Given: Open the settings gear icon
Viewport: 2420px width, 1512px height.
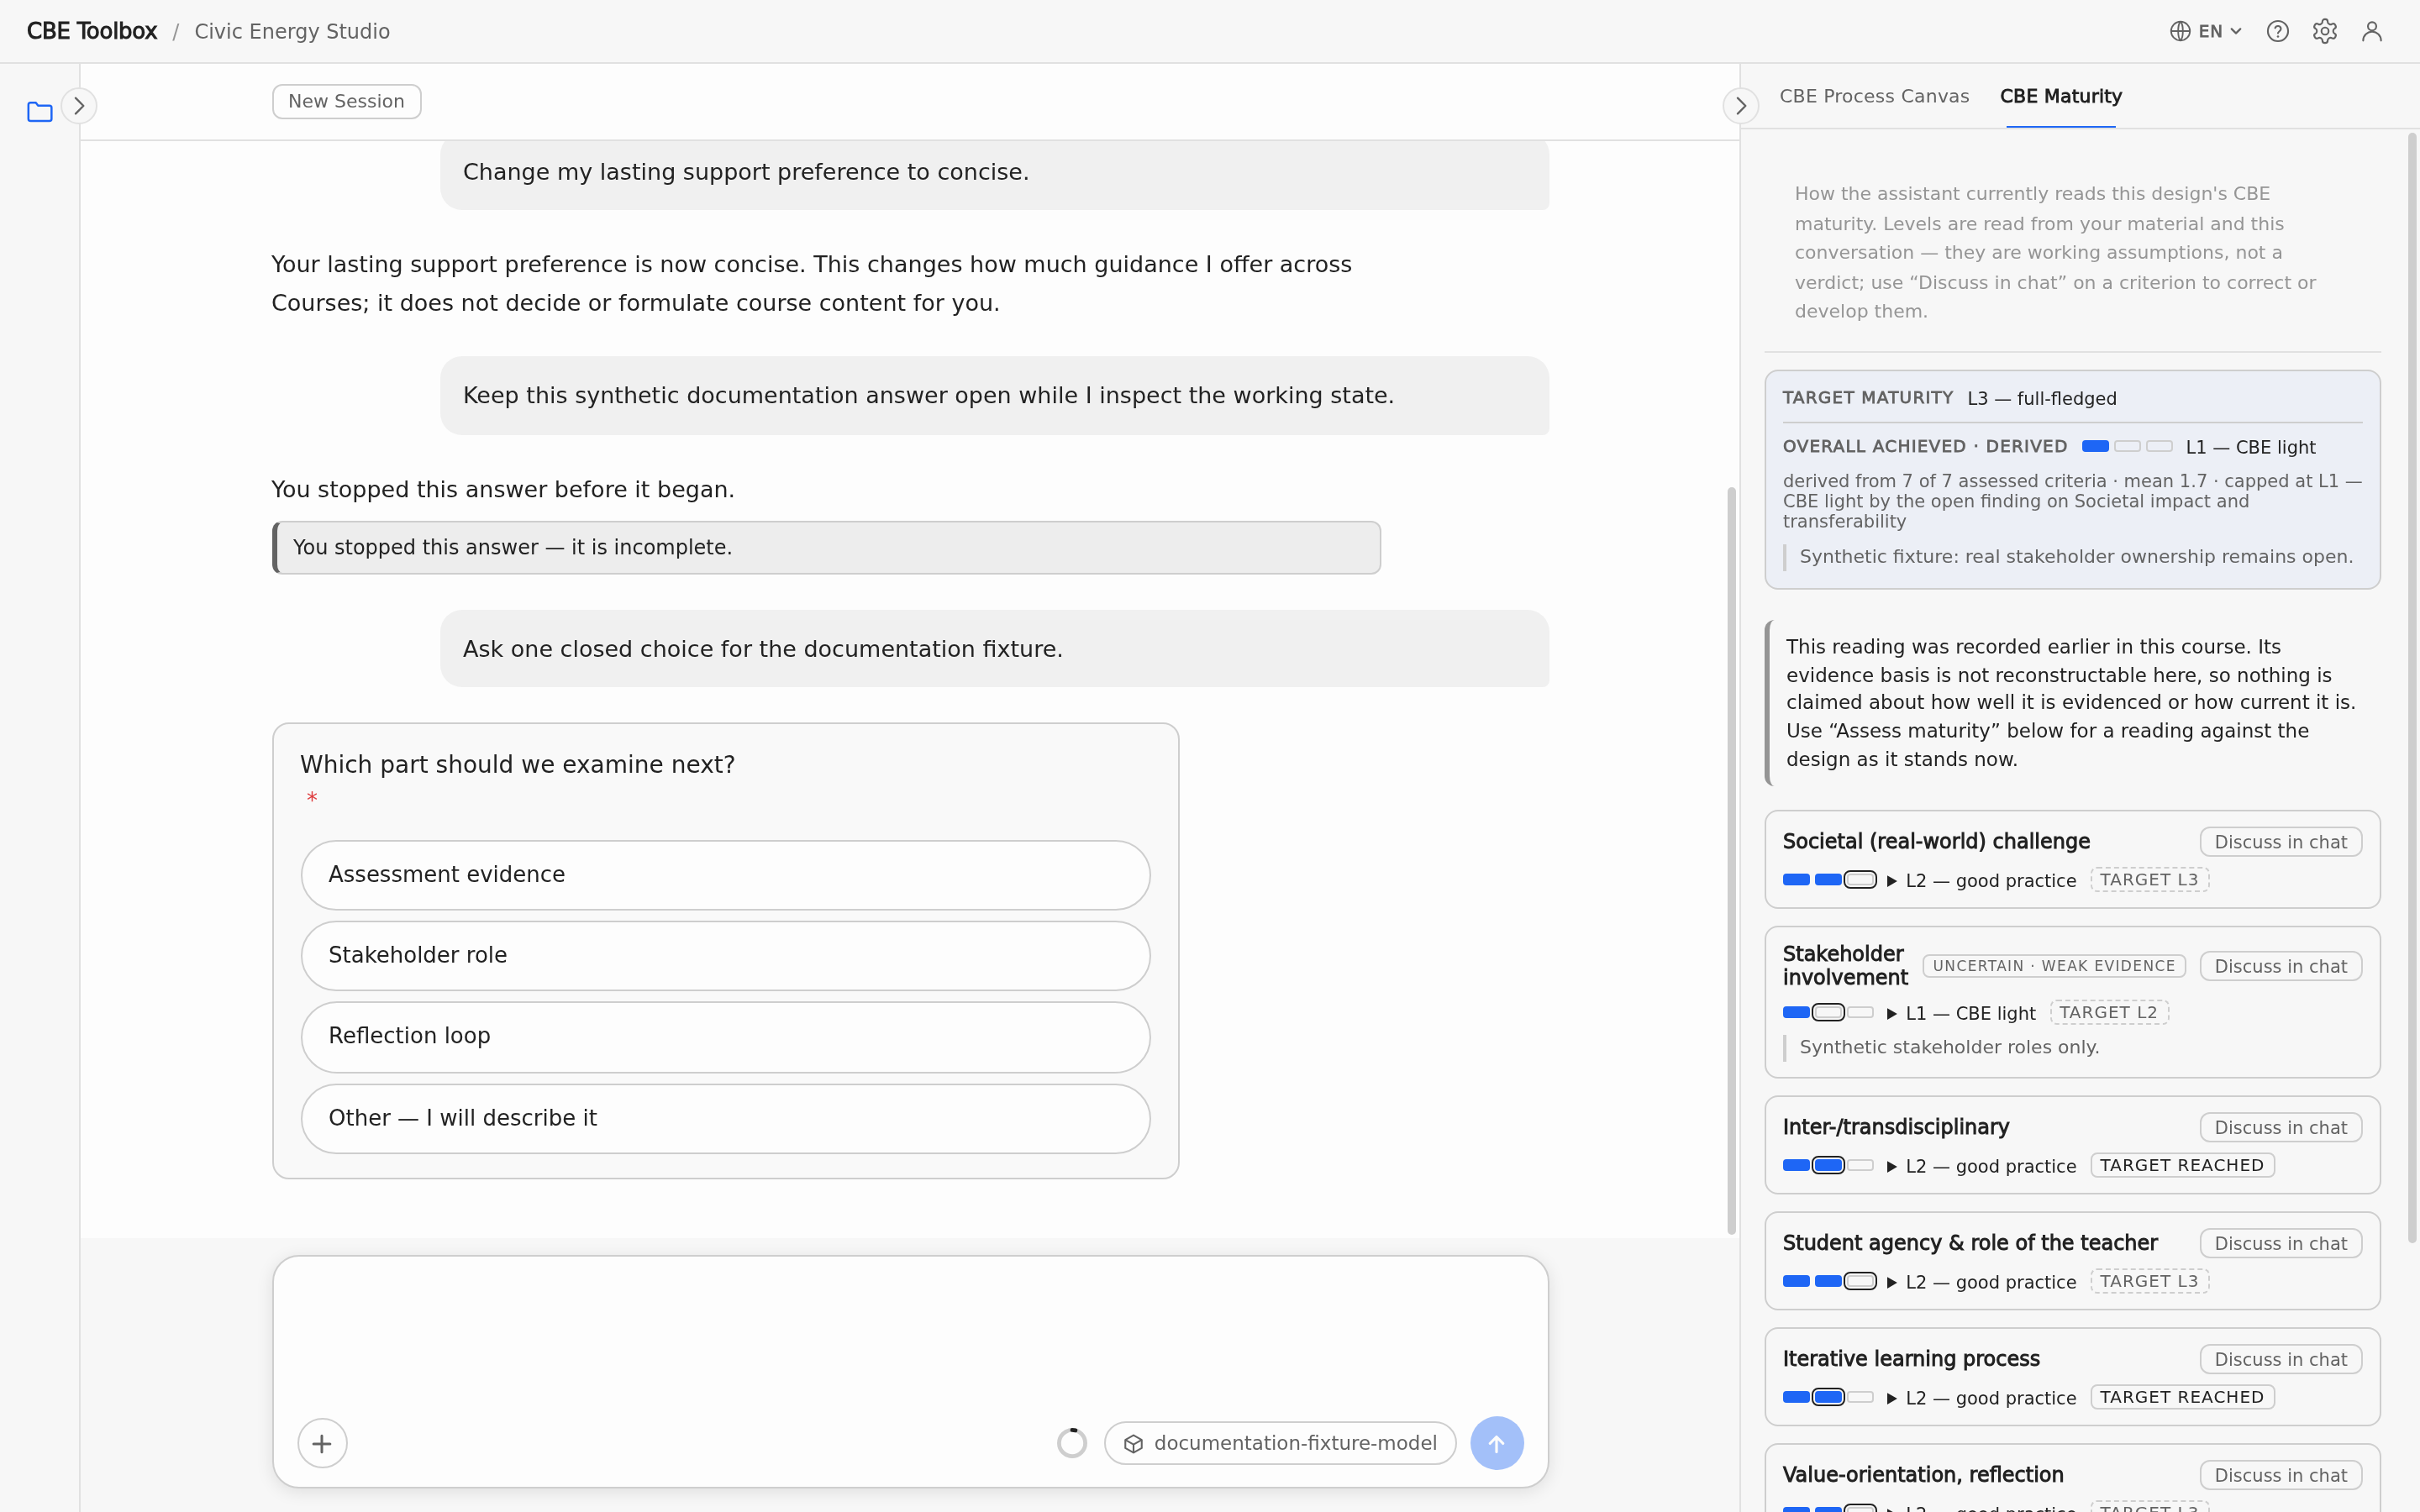Looking at the screenshot, I should tap(2325, 31).
